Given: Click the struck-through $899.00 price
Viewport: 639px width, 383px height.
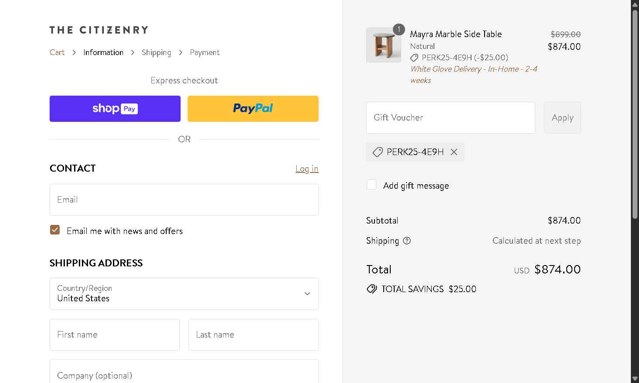Looking at the screenshot, I should [566, 34].
